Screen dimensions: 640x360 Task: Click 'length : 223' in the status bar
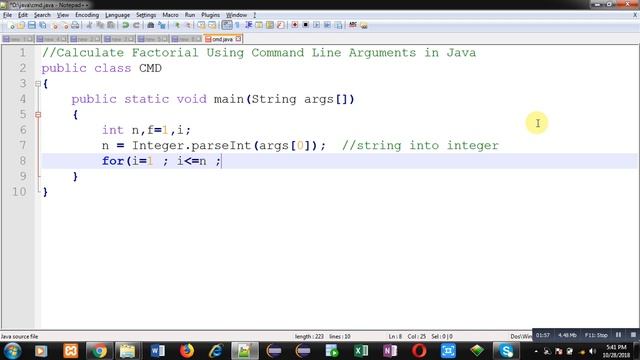[309, 337]
